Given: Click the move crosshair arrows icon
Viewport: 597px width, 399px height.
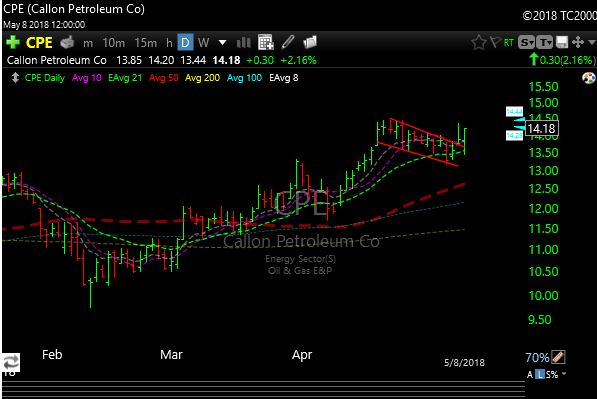Looking at the screenshot, I should click(x=578, y=42).
